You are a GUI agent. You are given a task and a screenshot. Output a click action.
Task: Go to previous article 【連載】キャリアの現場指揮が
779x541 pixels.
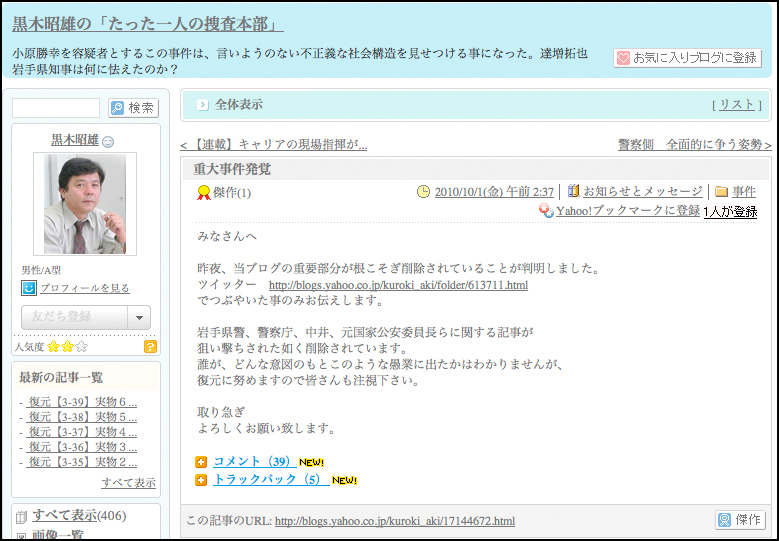point(274,145)
